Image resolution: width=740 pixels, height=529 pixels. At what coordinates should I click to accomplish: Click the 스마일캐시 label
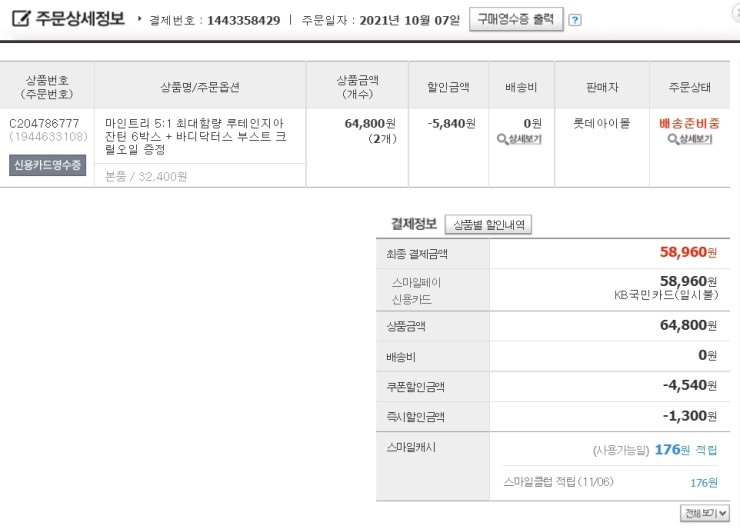pyautogui.click(x=411, y=447)
